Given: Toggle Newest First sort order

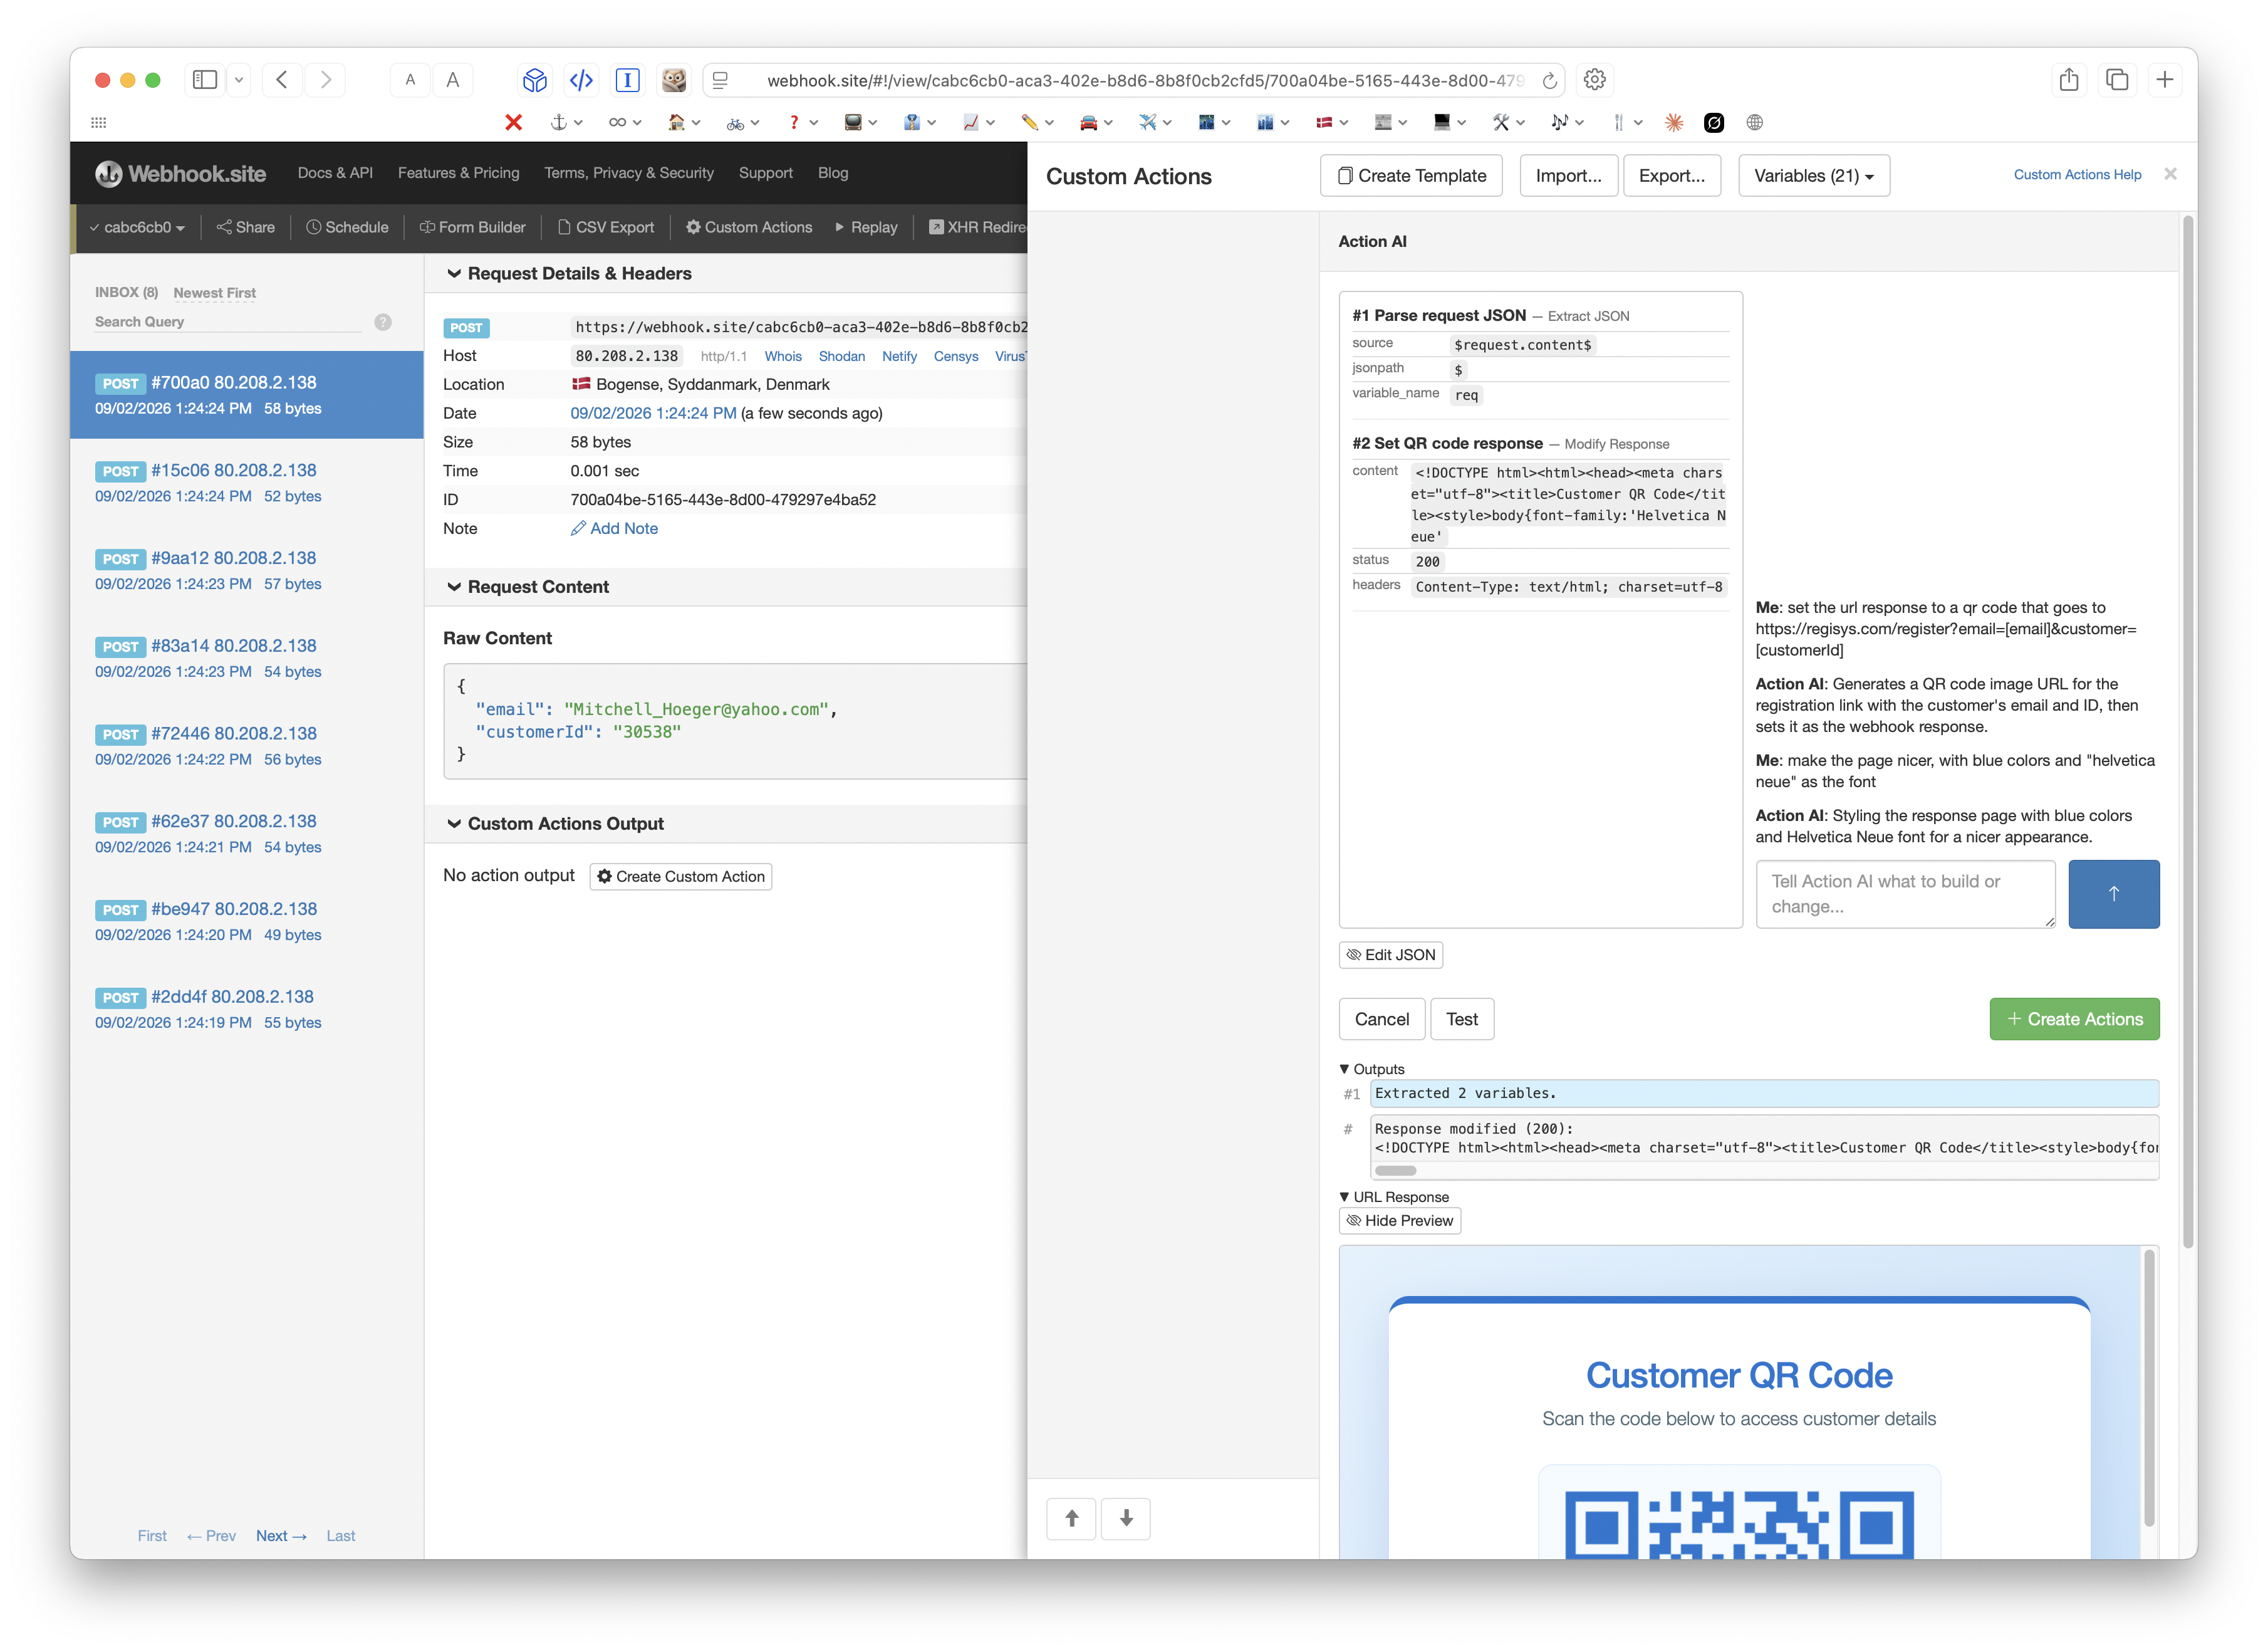Looking at the screenshot, I should point(214,293).
